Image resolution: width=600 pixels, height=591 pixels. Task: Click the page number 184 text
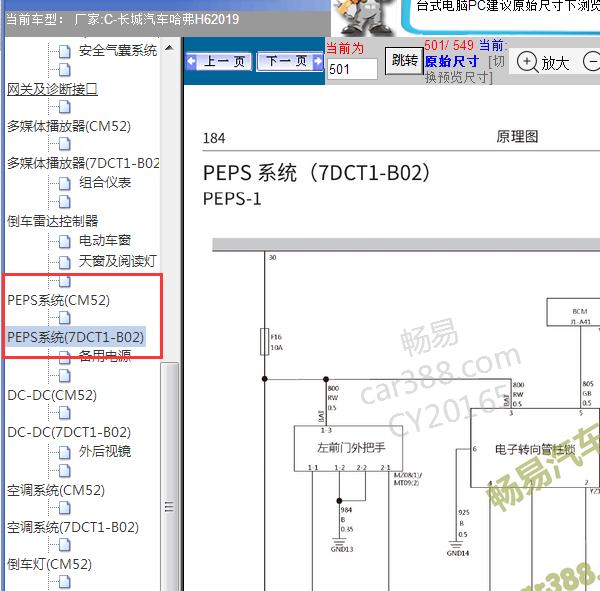pyautogui.click(x=214, y=138)
